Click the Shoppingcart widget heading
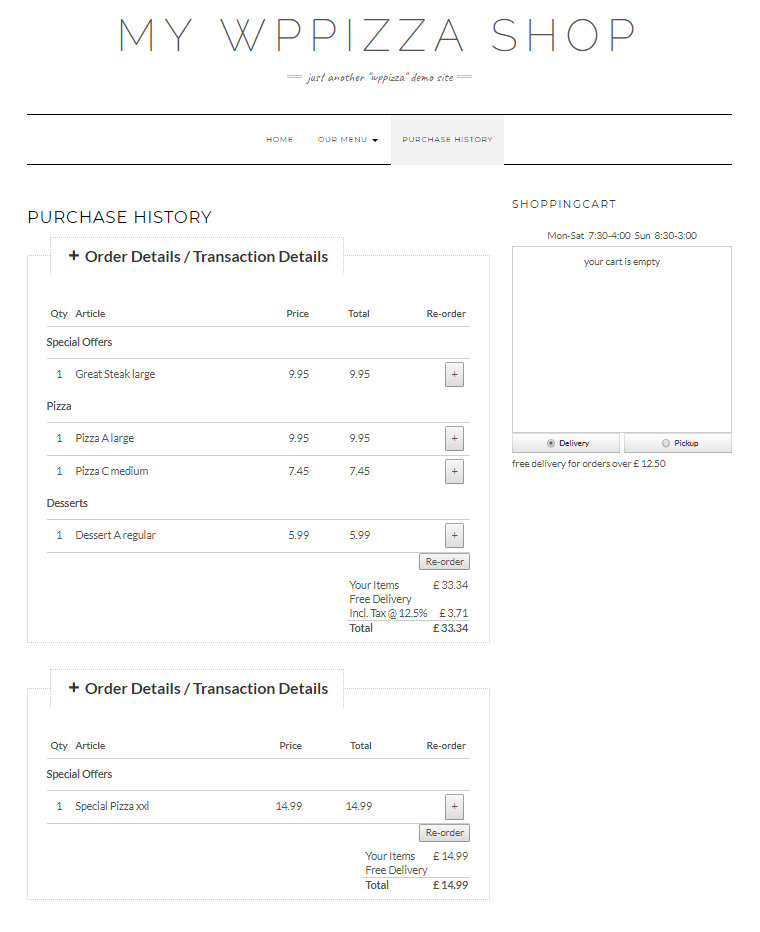Screen dimensions: 760x932 564,204
